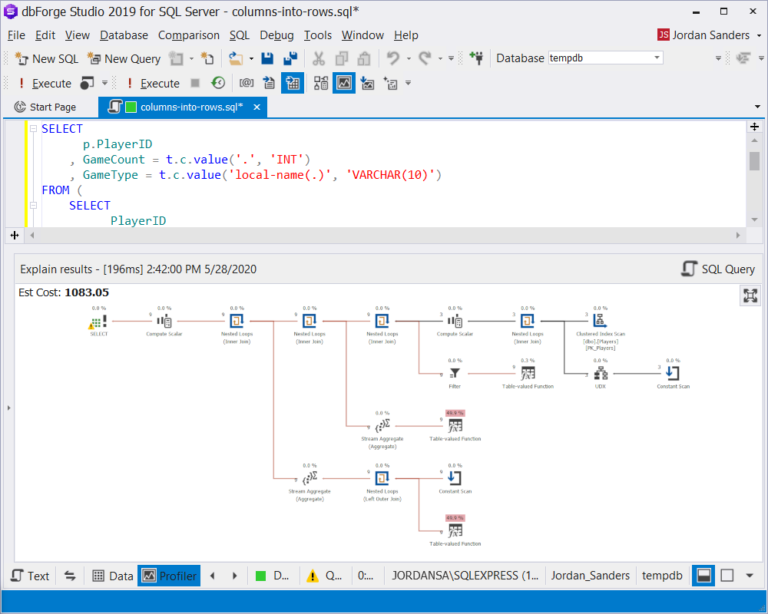Select the Filter node in the execution plan
This screenshot has height=614, width=768.
(455, 373)
